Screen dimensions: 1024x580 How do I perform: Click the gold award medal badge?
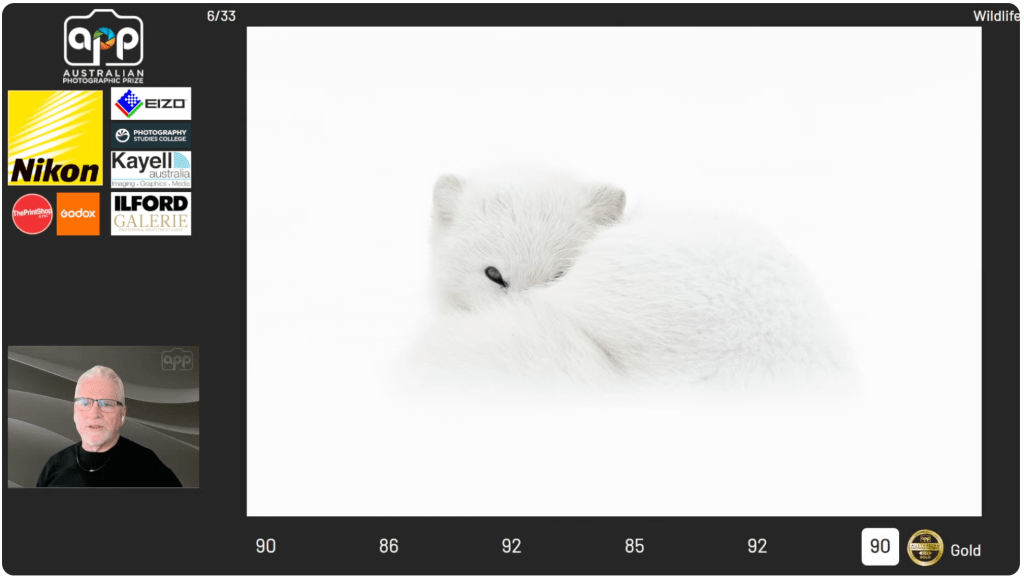pos(925,547)
